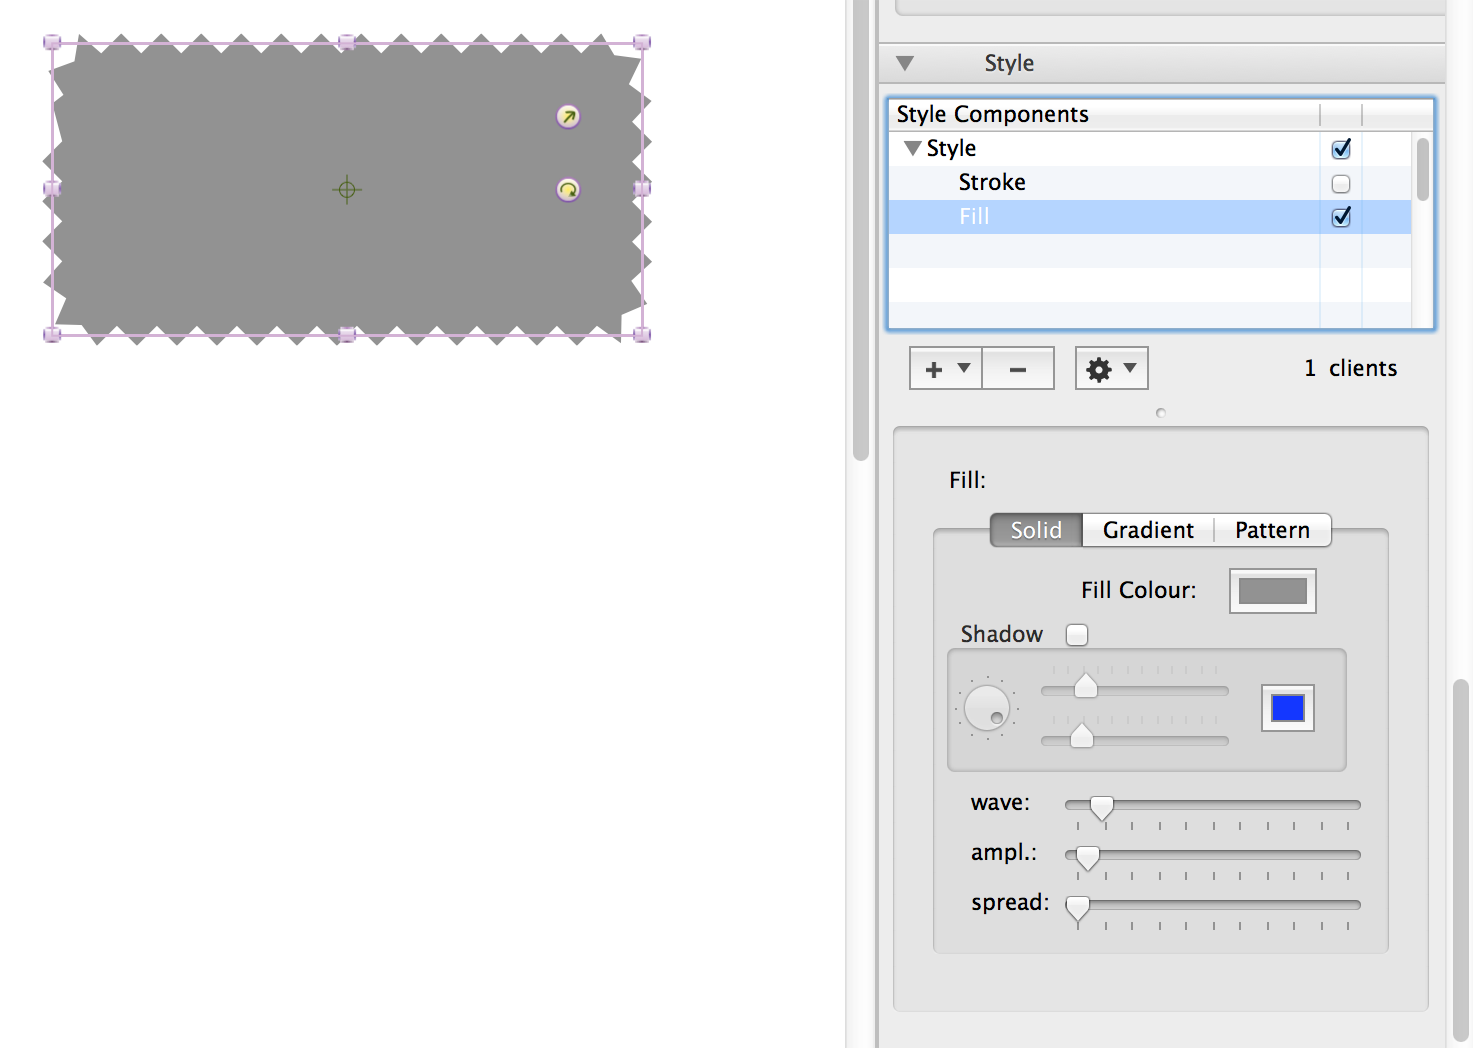The height and width of the screenshot is (1048, 1473).
Task: Disable the Fill component checkbox
Action: (1341, 217)
